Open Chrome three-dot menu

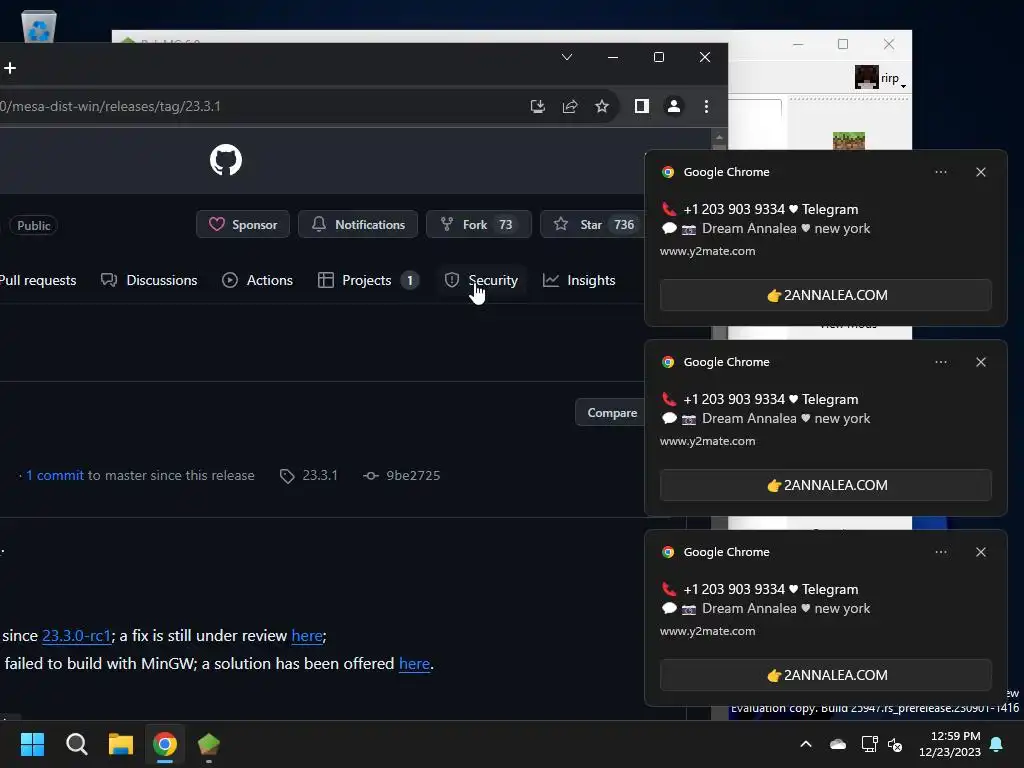coord(707,106)
